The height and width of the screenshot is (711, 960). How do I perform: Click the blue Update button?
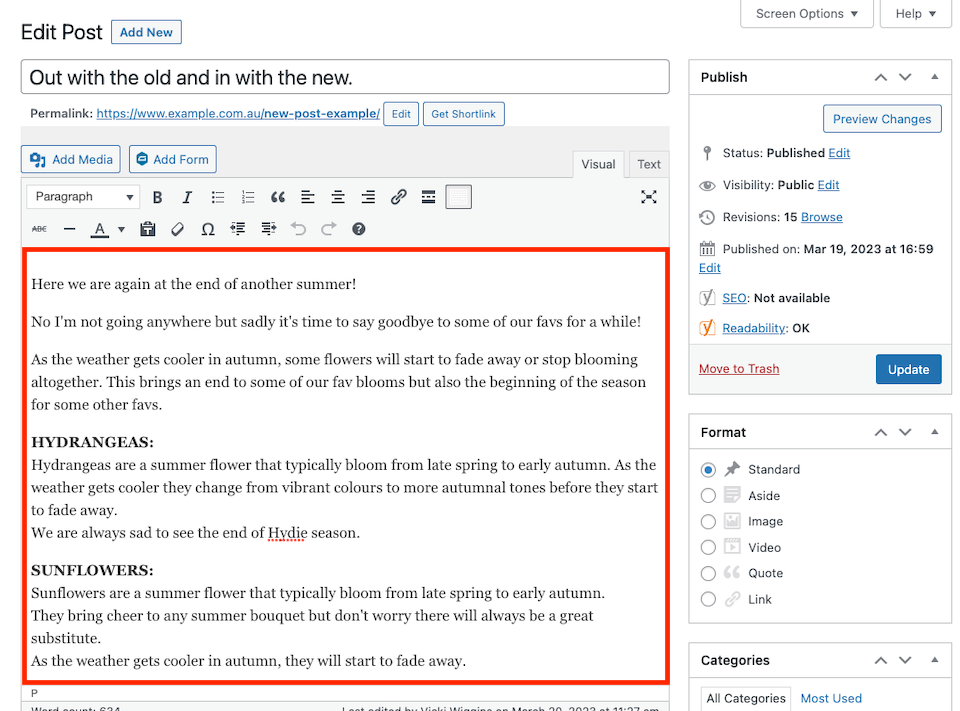click(908, 369)
